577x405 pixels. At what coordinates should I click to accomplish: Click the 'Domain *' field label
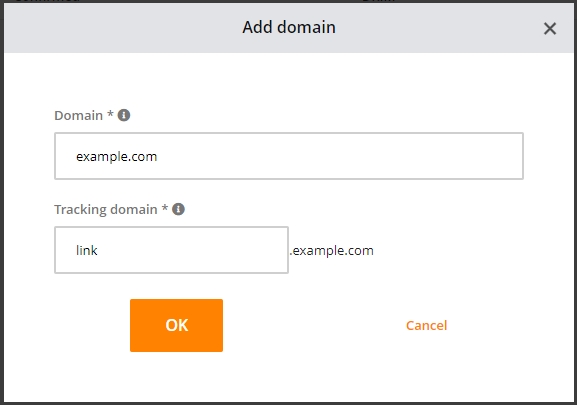(84, 116)
